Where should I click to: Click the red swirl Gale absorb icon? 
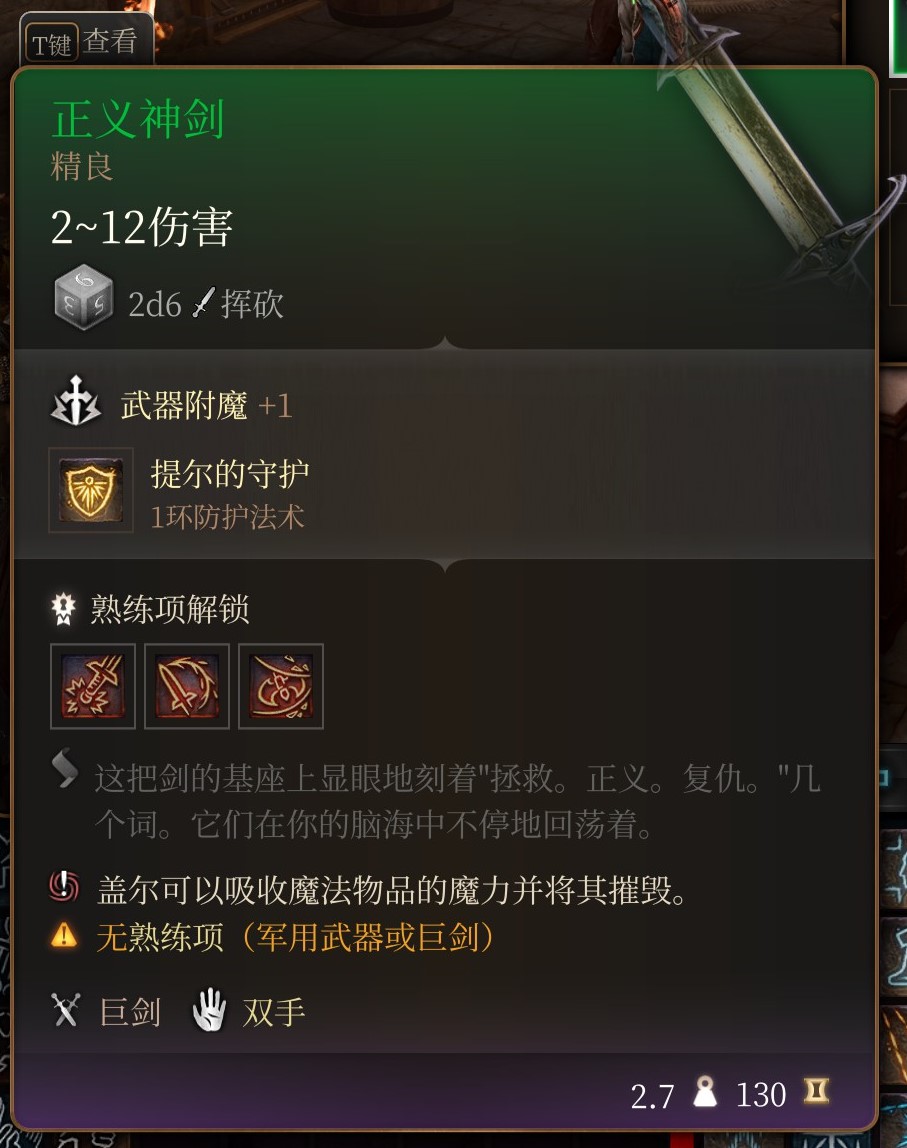(x=64, y=887)
